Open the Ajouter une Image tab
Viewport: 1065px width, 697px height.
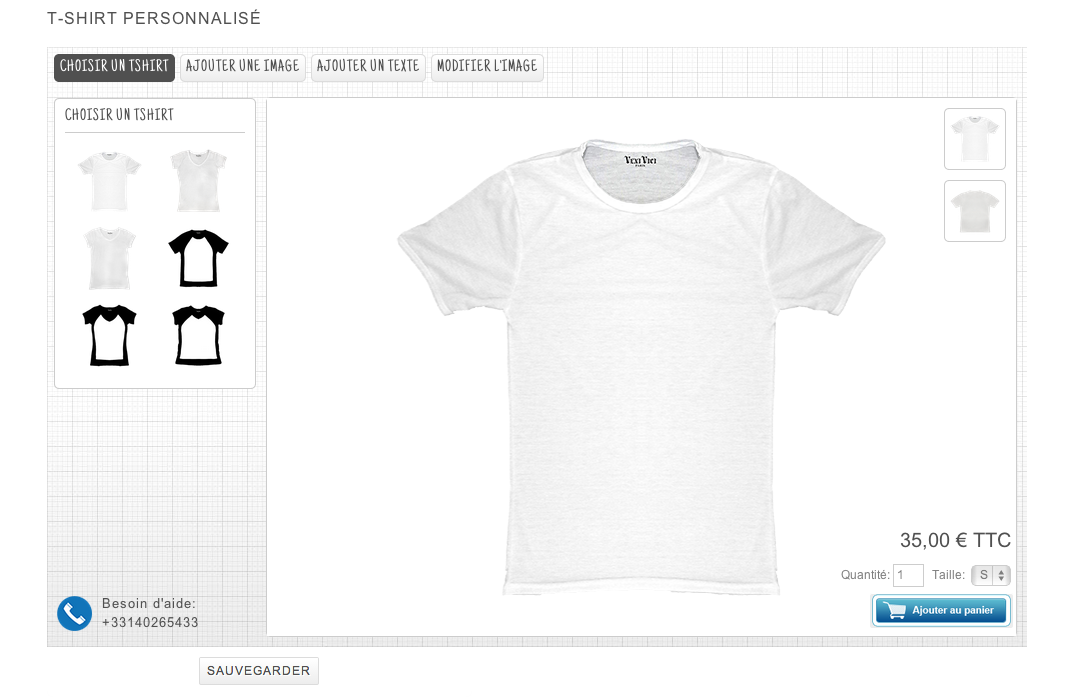[242, 67]
